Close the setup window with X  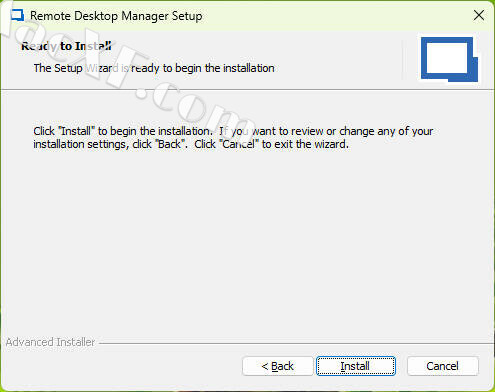(479, 15)
